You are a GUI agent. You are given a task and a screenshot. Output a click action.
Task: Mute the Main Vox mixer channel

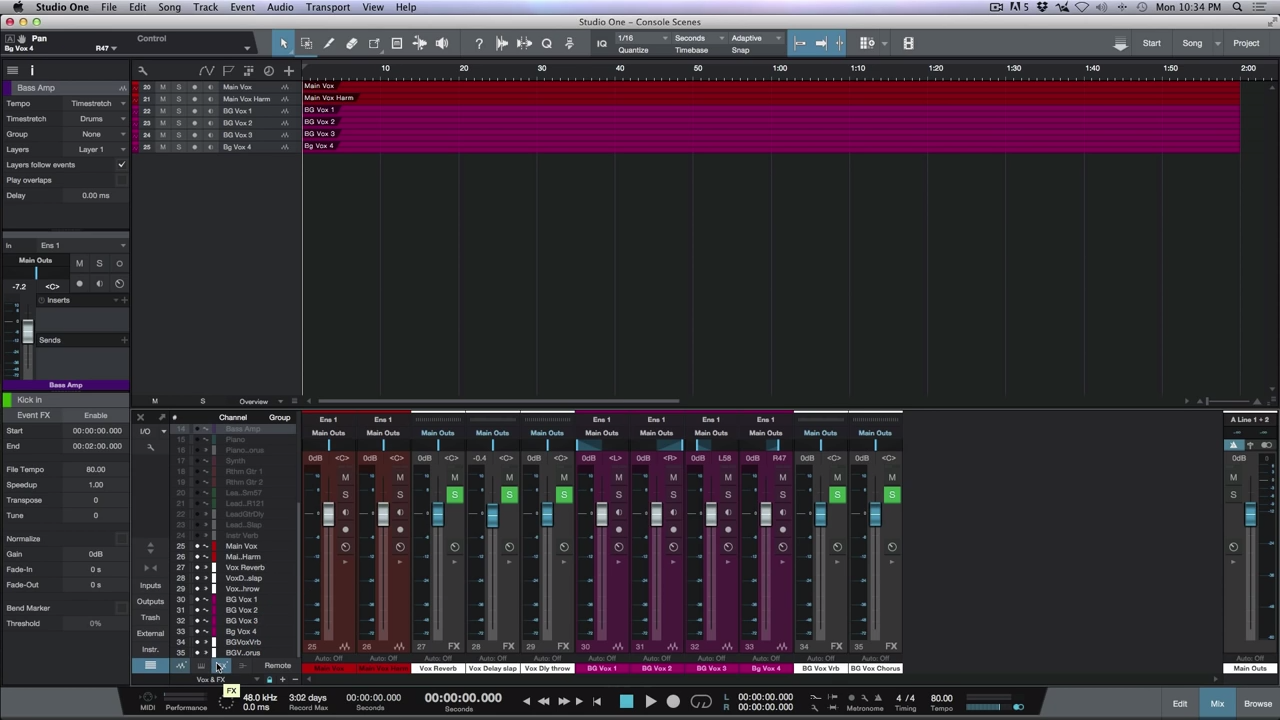click(345, 477)
